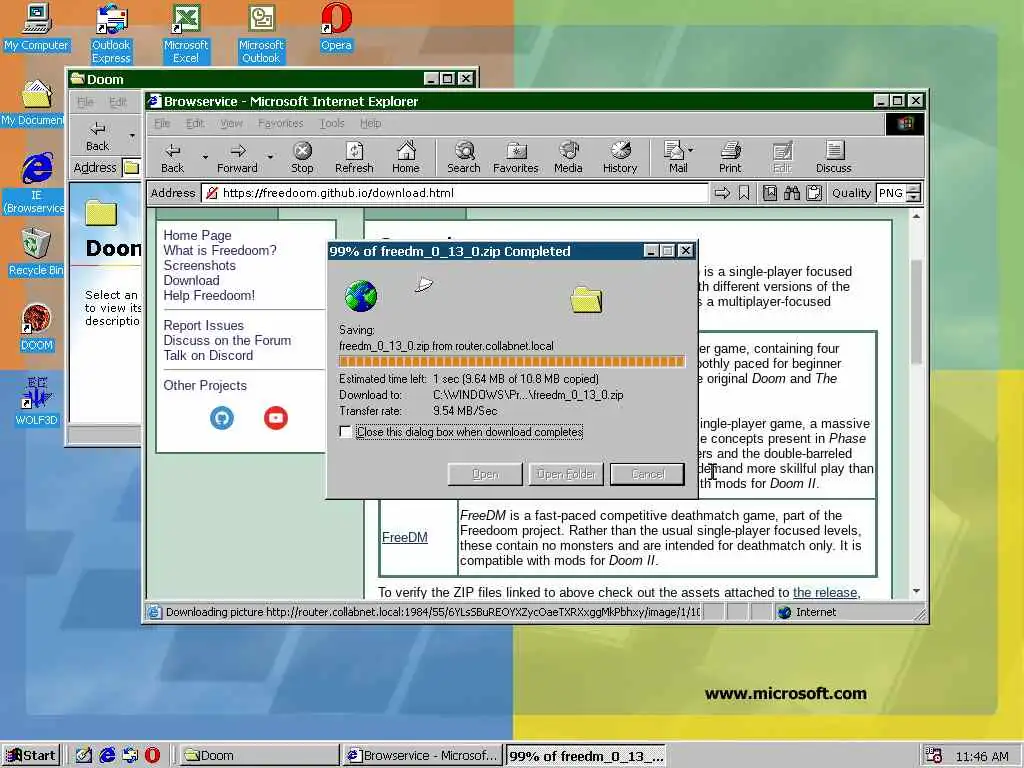Click 'What is Freedoom?' sidebar link
The height and width of the screenshot is (768, 1024).
click(219, 250)
